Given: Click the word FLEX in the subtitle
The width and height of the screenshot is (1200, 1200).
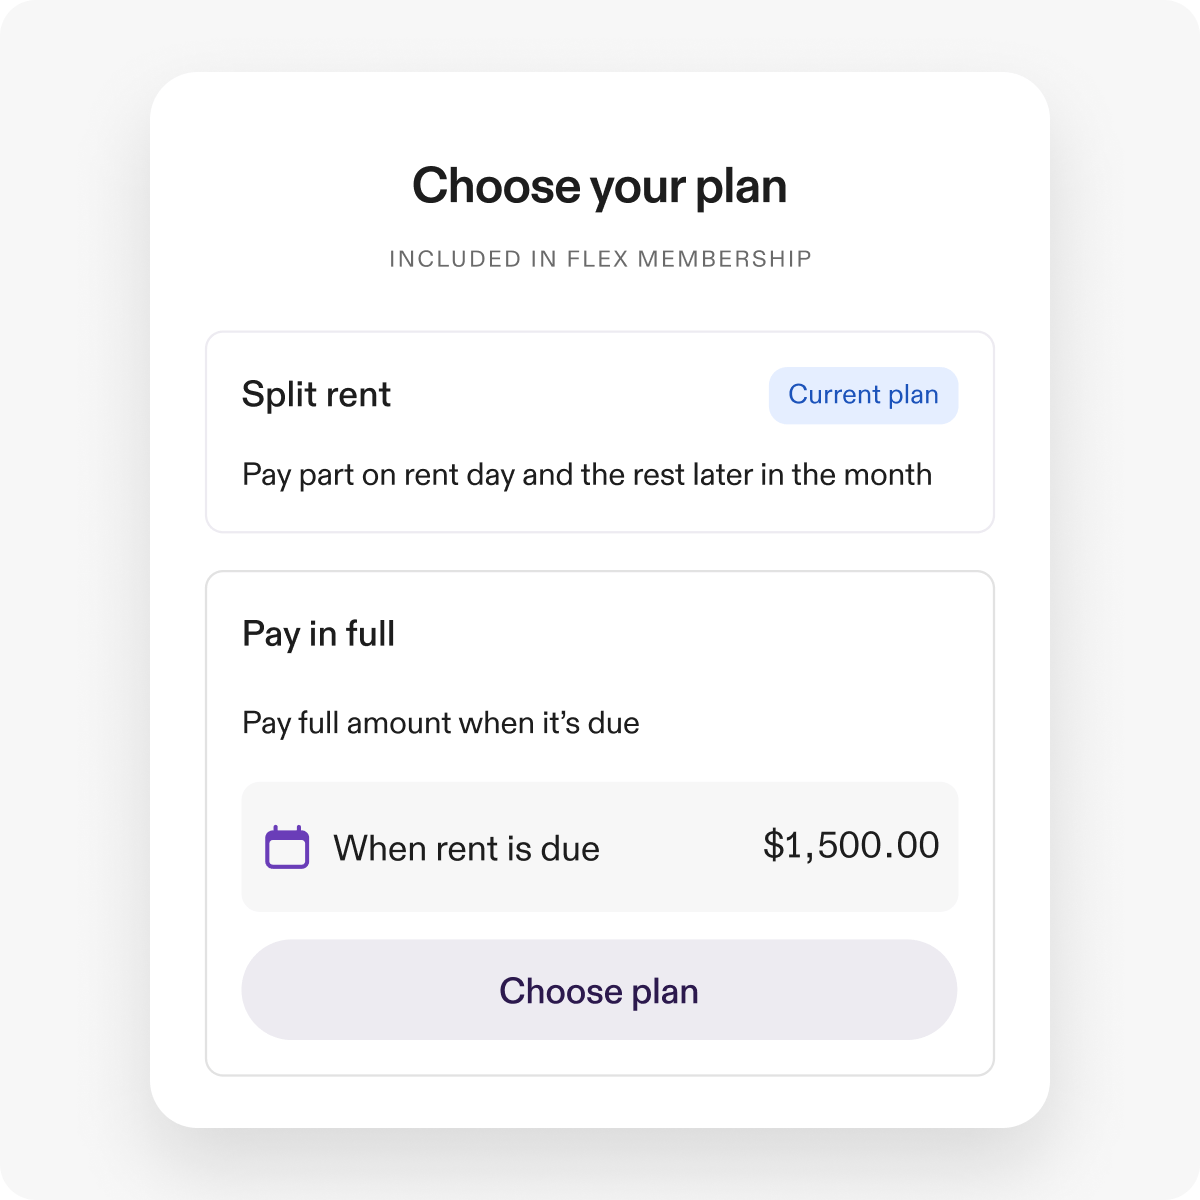Looking at the screenshot, I should point(597,259).
